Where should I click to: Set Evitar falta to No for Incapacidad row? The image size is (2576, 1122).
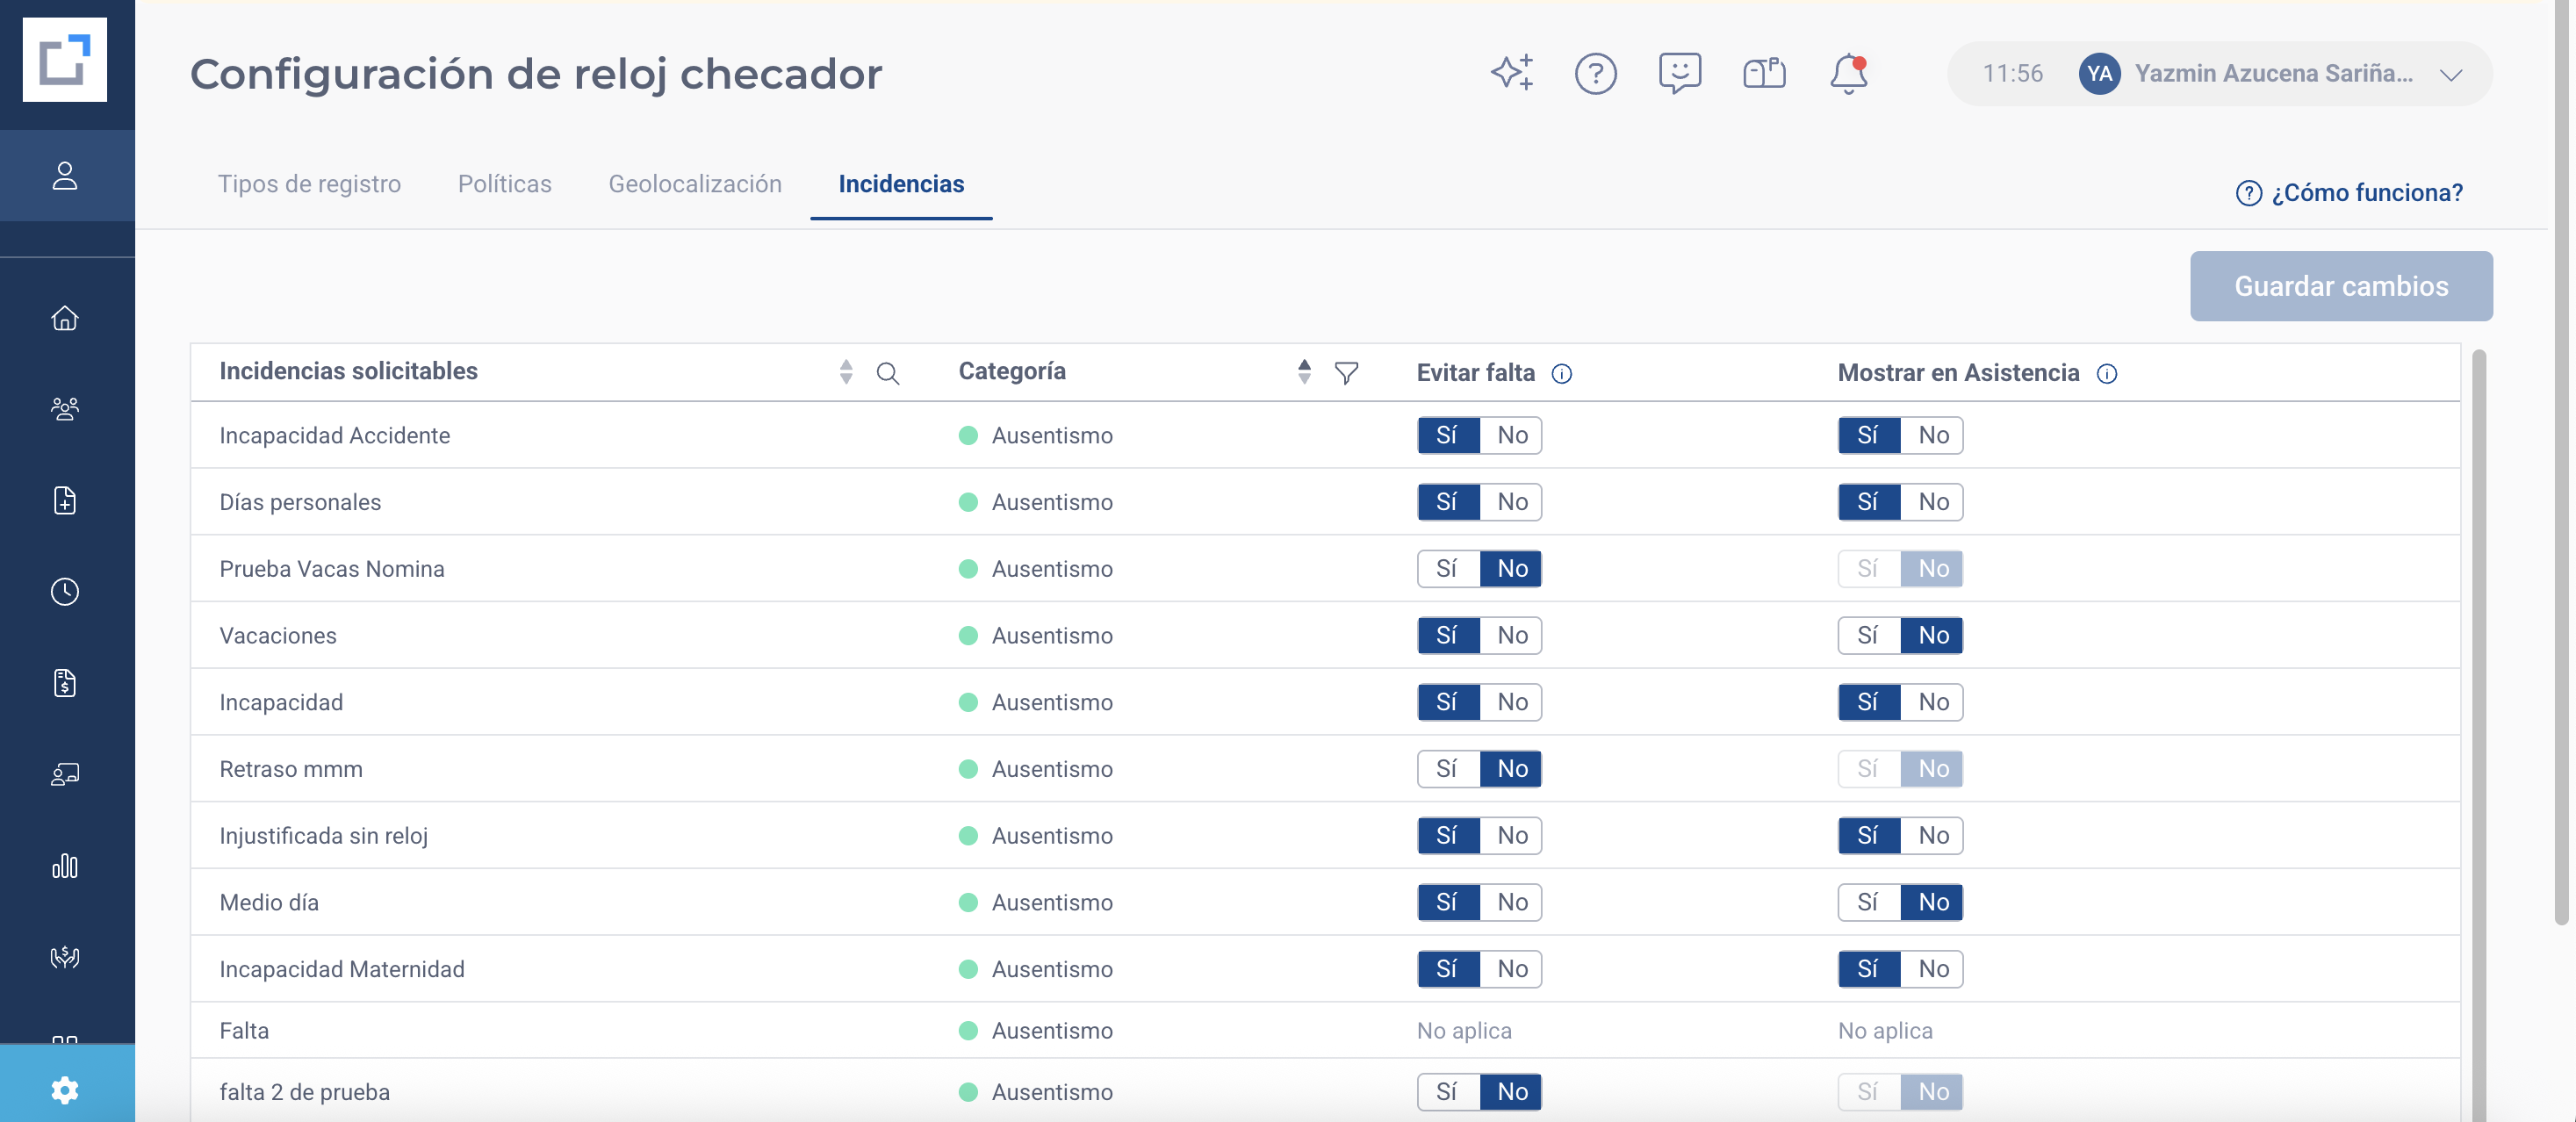point(1511,702)
